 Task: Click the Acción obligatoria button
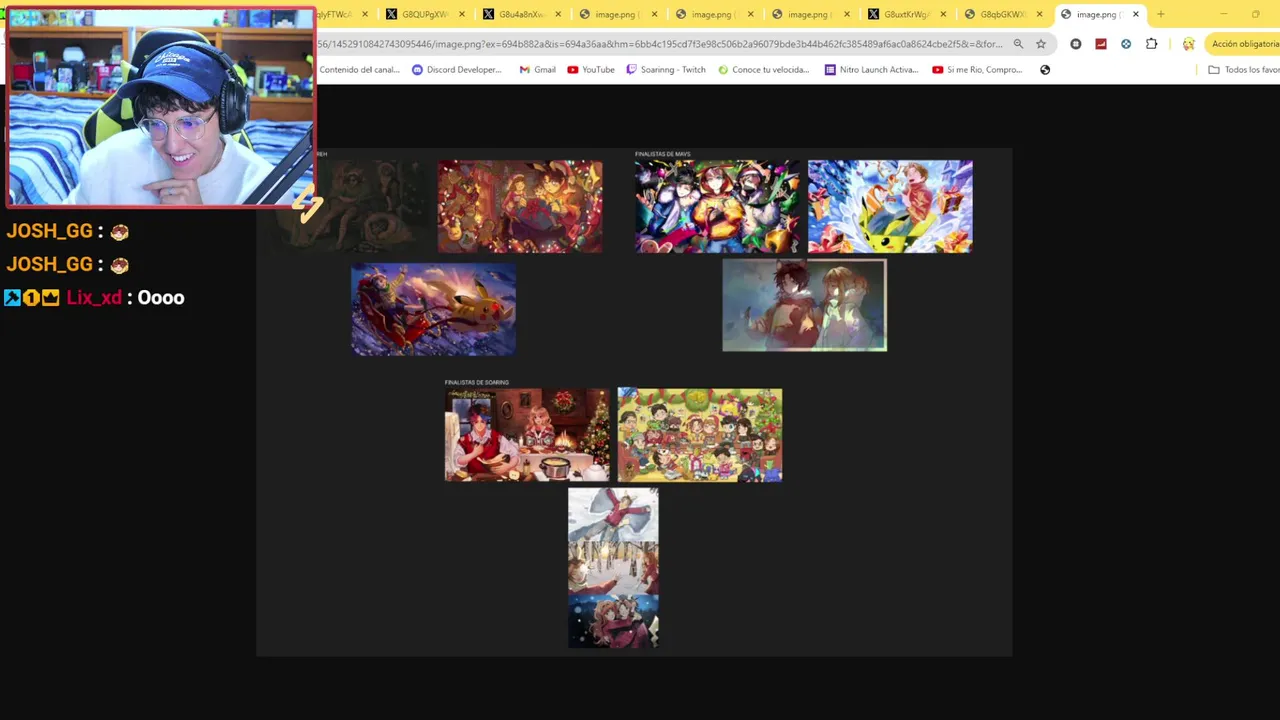coord(1243,44)
